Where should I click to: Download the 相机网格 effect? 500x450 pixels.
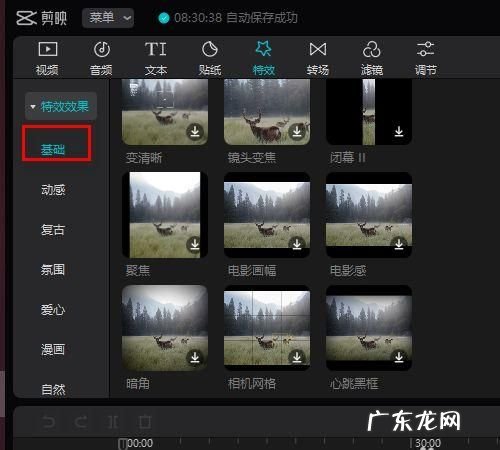[x=297, y=357]
